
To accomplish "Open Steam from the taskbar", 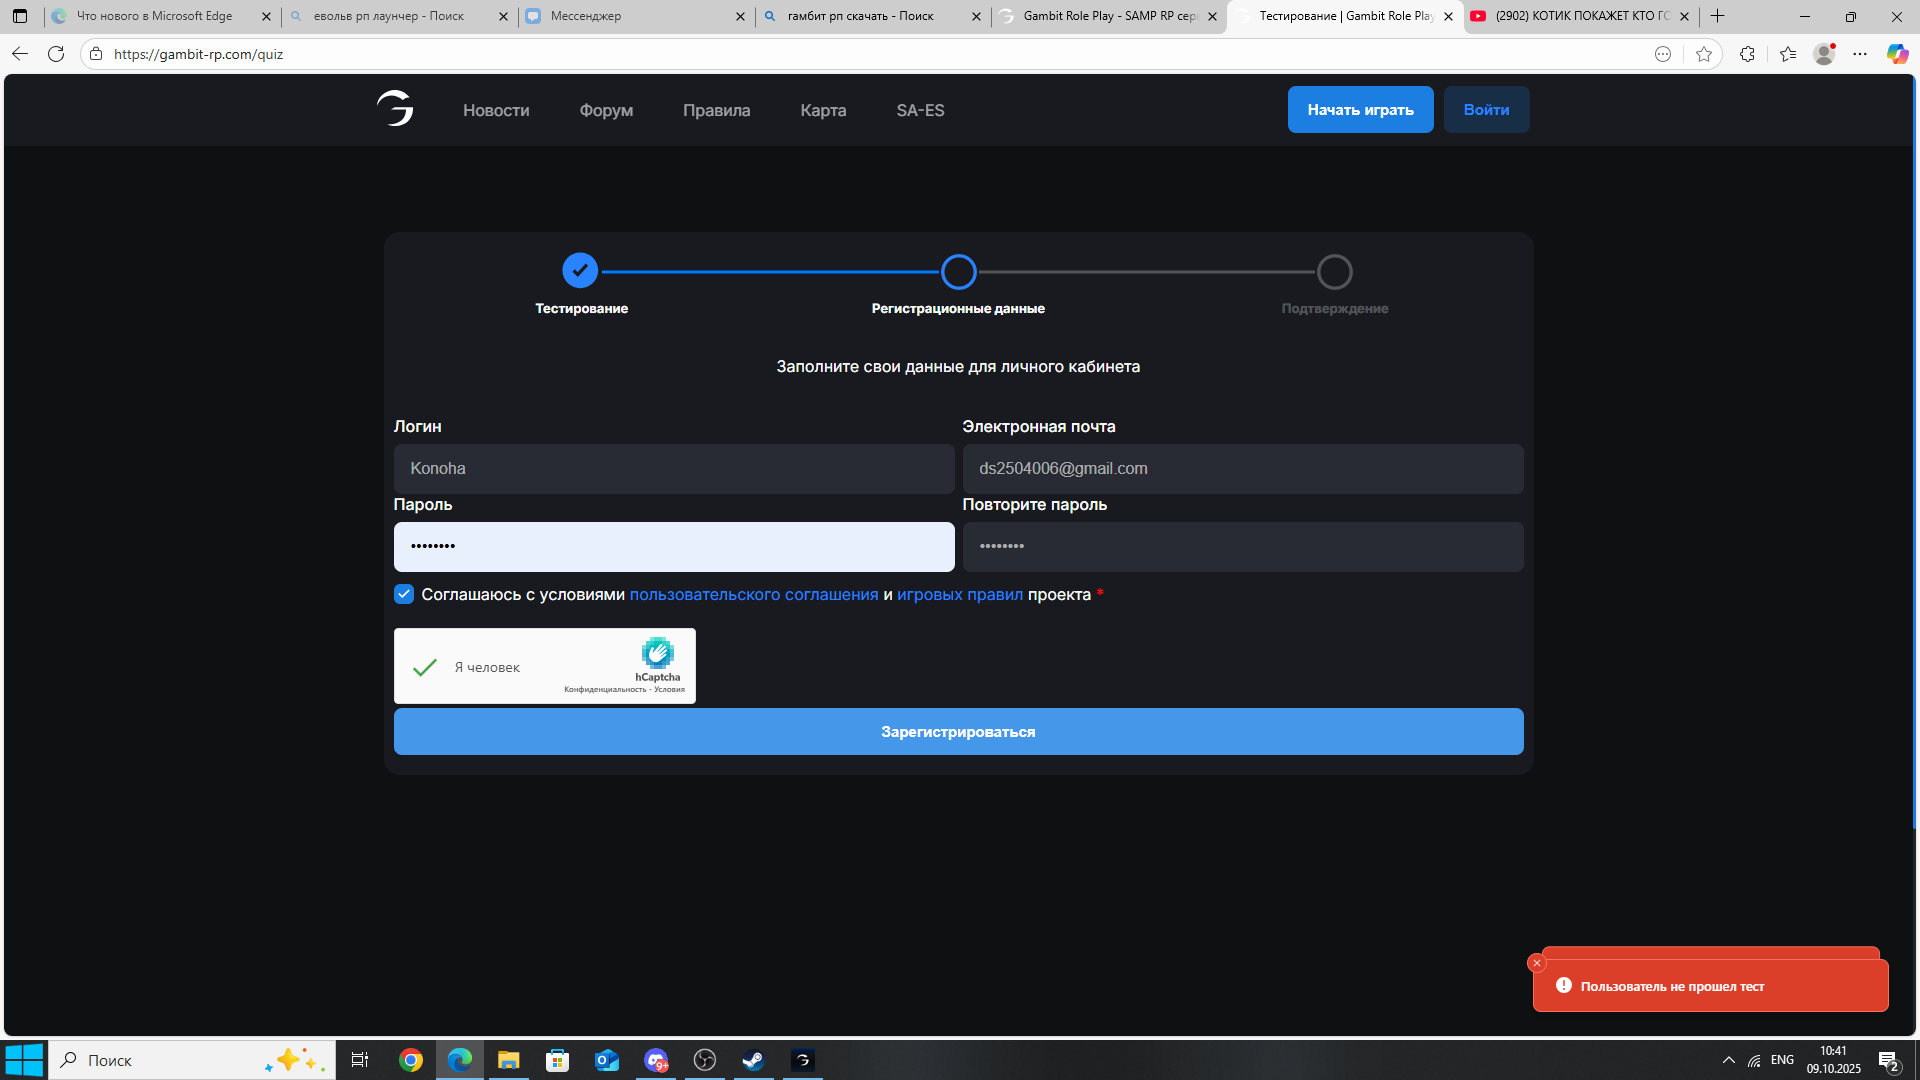I will pyautogui.click(x=753, y=1060).
